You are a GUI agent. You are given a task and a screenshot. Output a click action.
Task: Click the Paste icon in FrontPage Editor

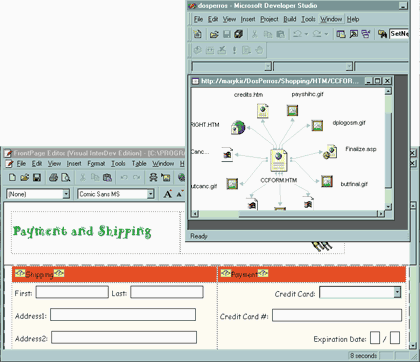[x=107, y=177]
